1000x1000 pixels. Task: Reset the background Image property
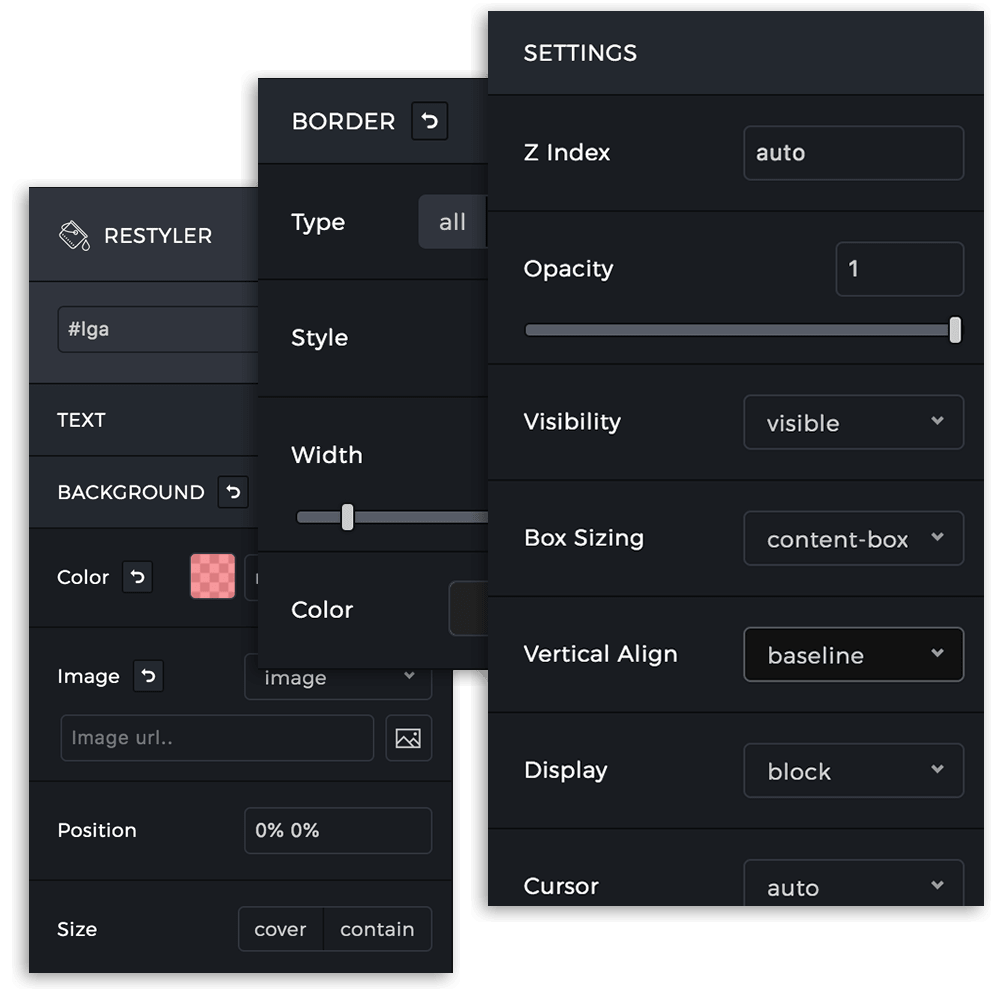(x=148, y=677)
